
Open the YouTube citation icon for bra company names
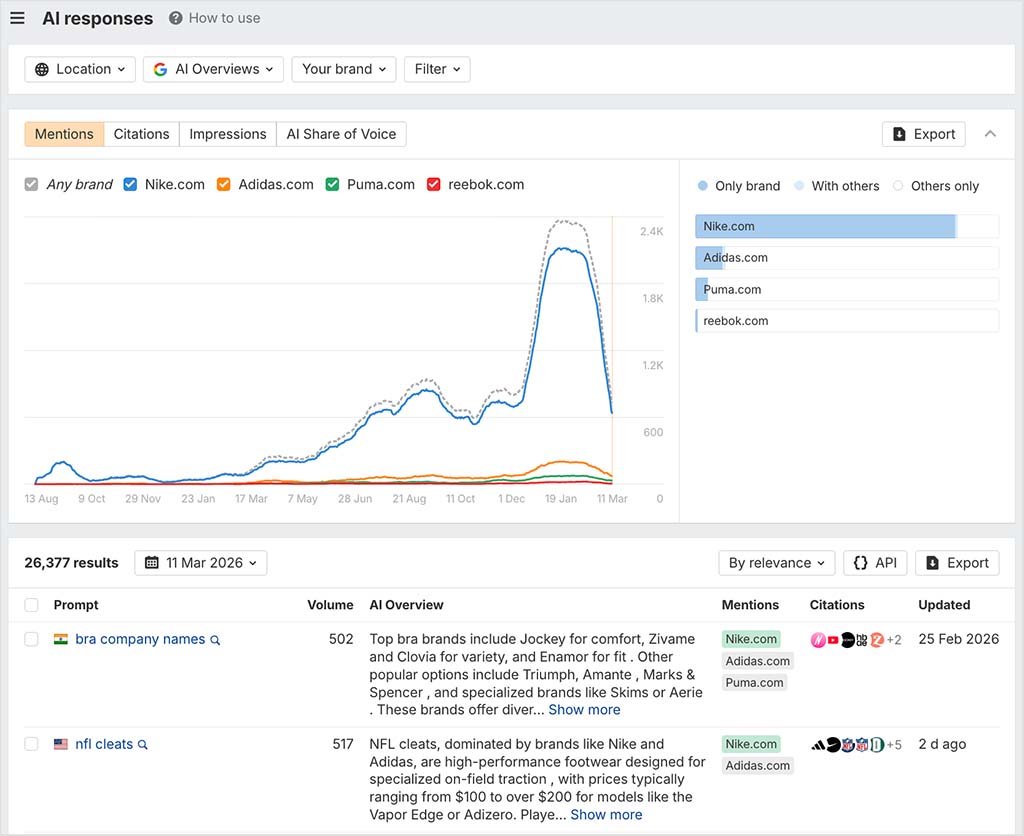point(833,639)
